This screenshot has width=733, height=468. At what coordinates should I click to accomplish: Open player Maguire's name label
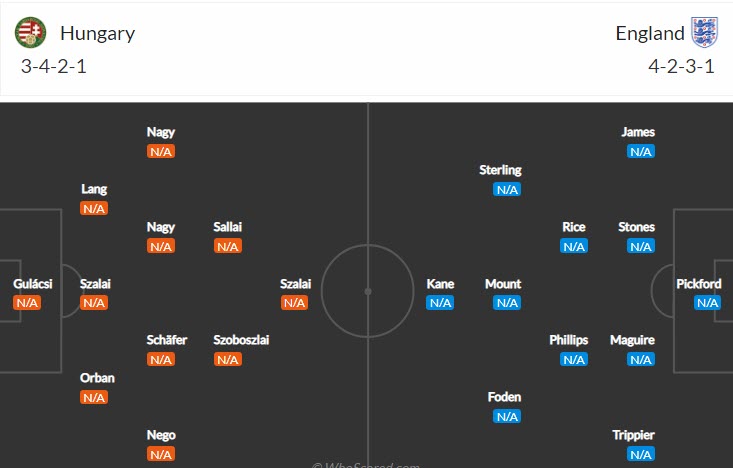tap(632, 340)
